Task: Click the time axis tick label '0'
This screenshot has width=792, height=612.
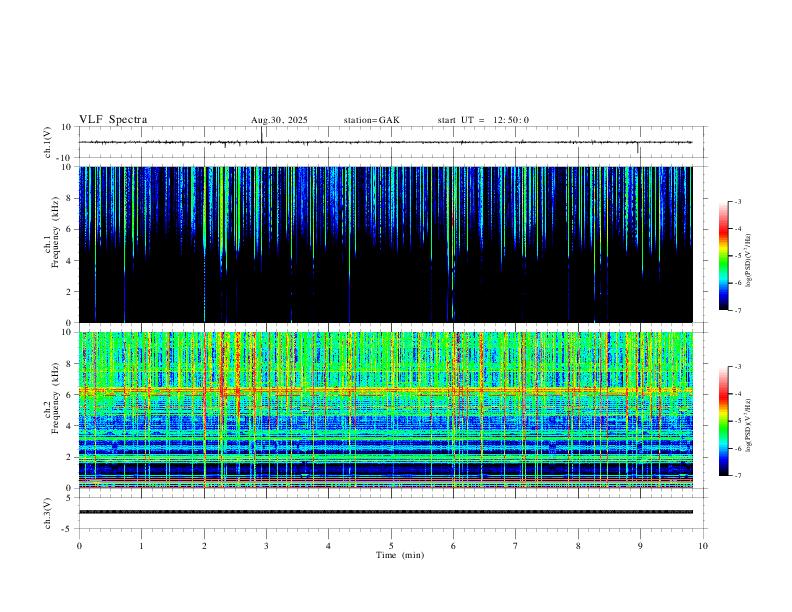Action: [79, 546]
